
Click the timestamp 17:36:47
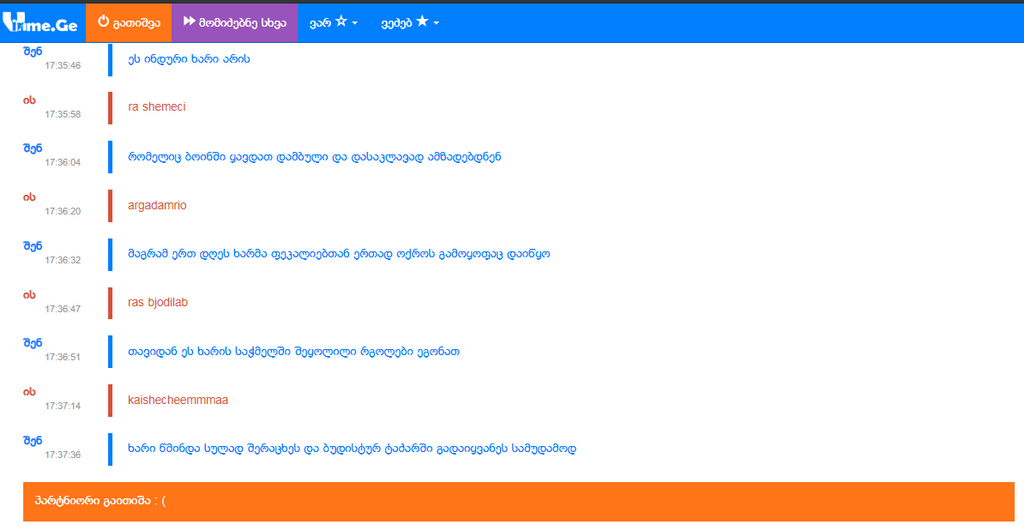pyautogui.click(x=63, y=309)
